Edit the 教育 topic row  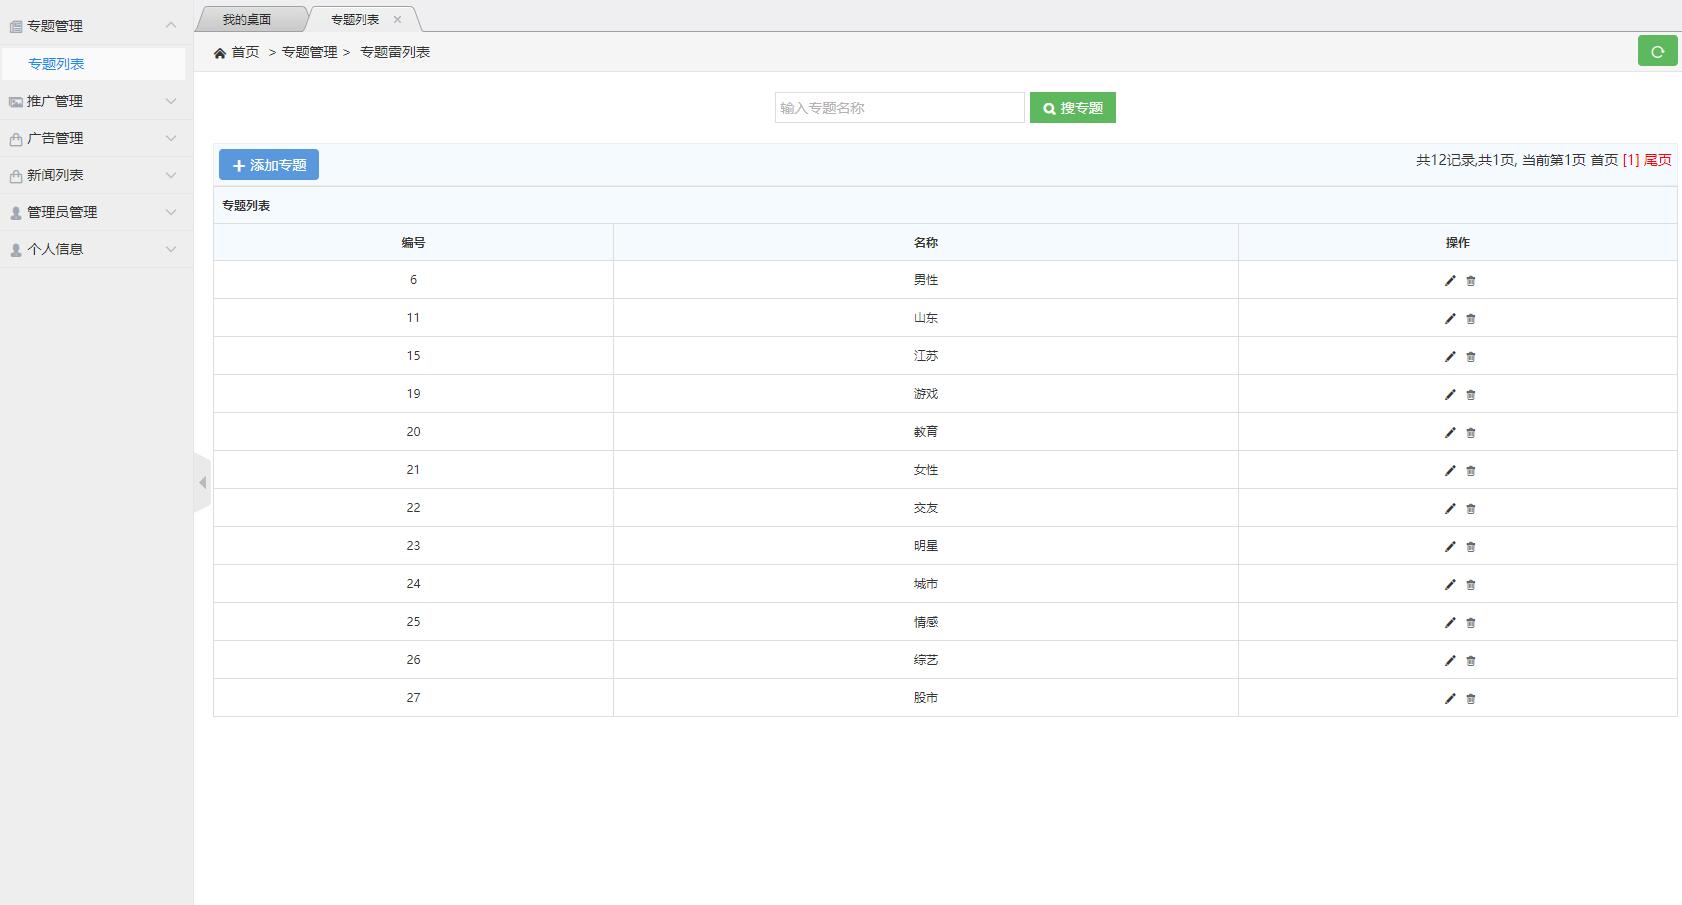pyautogui.click(x=1450, y=433)
